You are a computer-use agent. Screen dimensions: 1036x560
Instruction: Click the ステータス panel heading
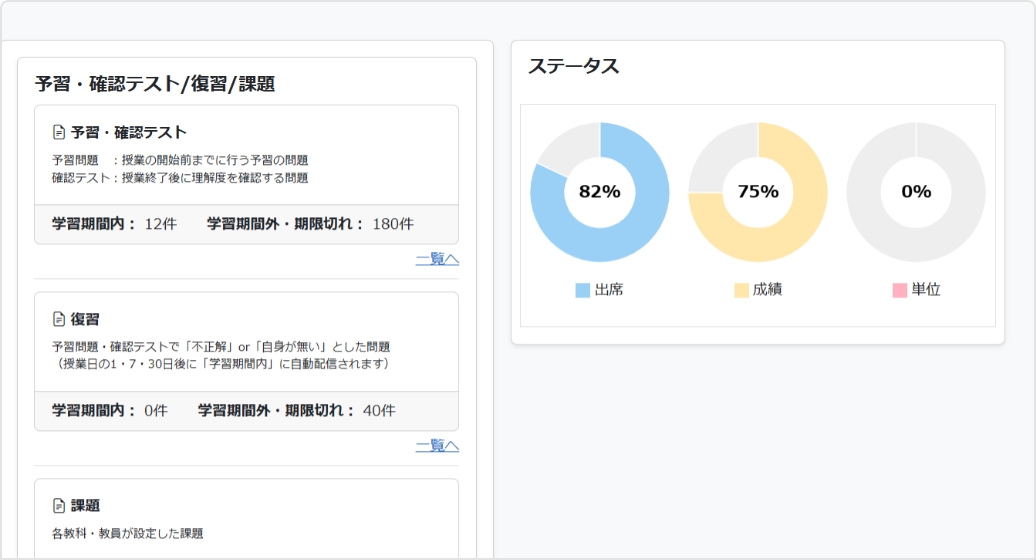[x=573, y=67]
